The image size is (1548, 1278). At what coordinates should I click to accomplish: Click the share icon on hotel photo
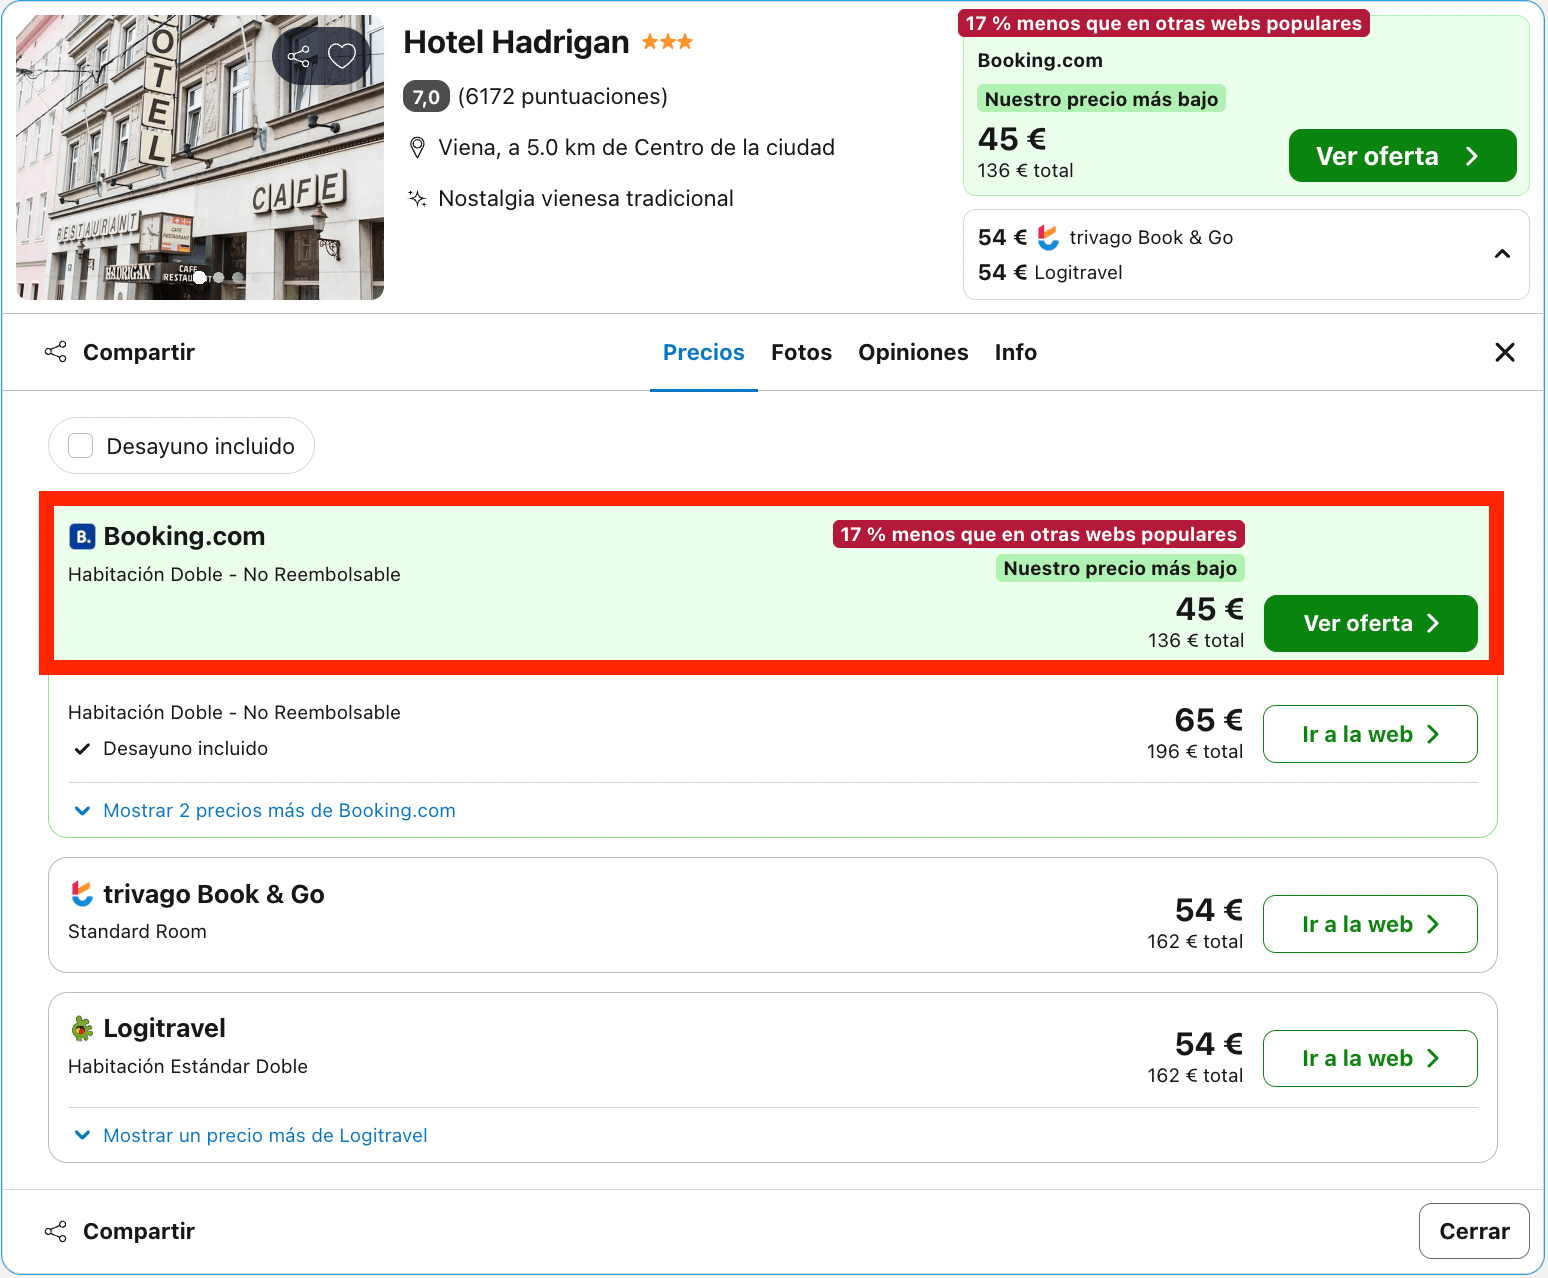tap(298, 56)
